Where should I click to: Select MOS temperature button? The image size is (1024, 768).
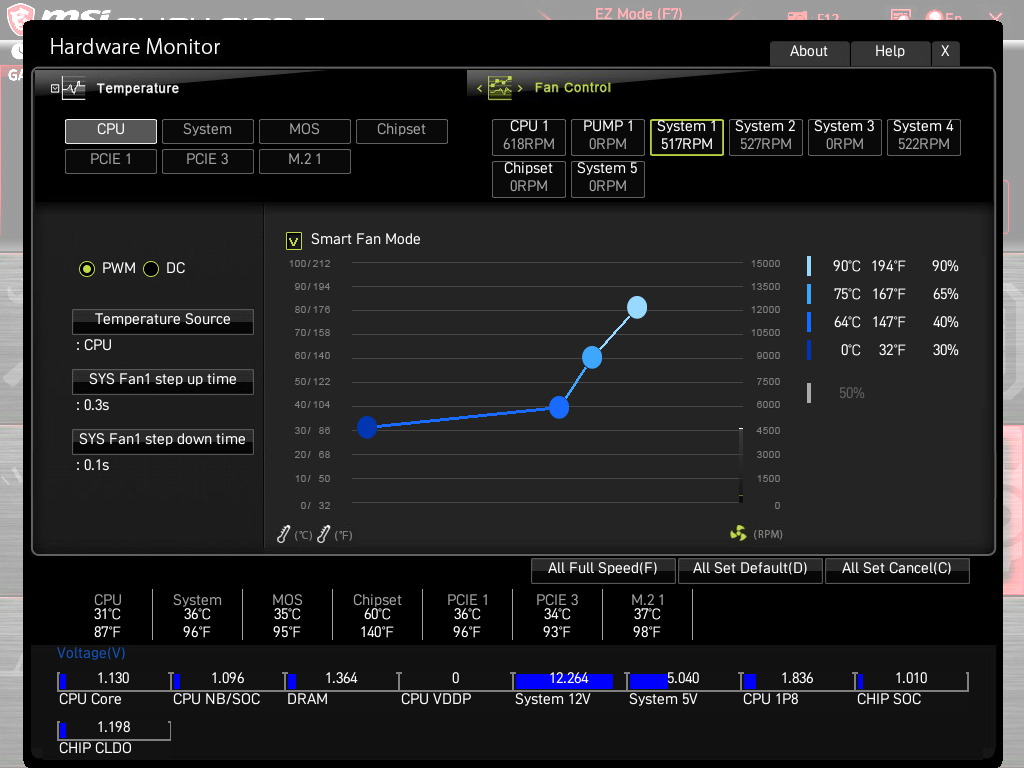coord(304,131)
